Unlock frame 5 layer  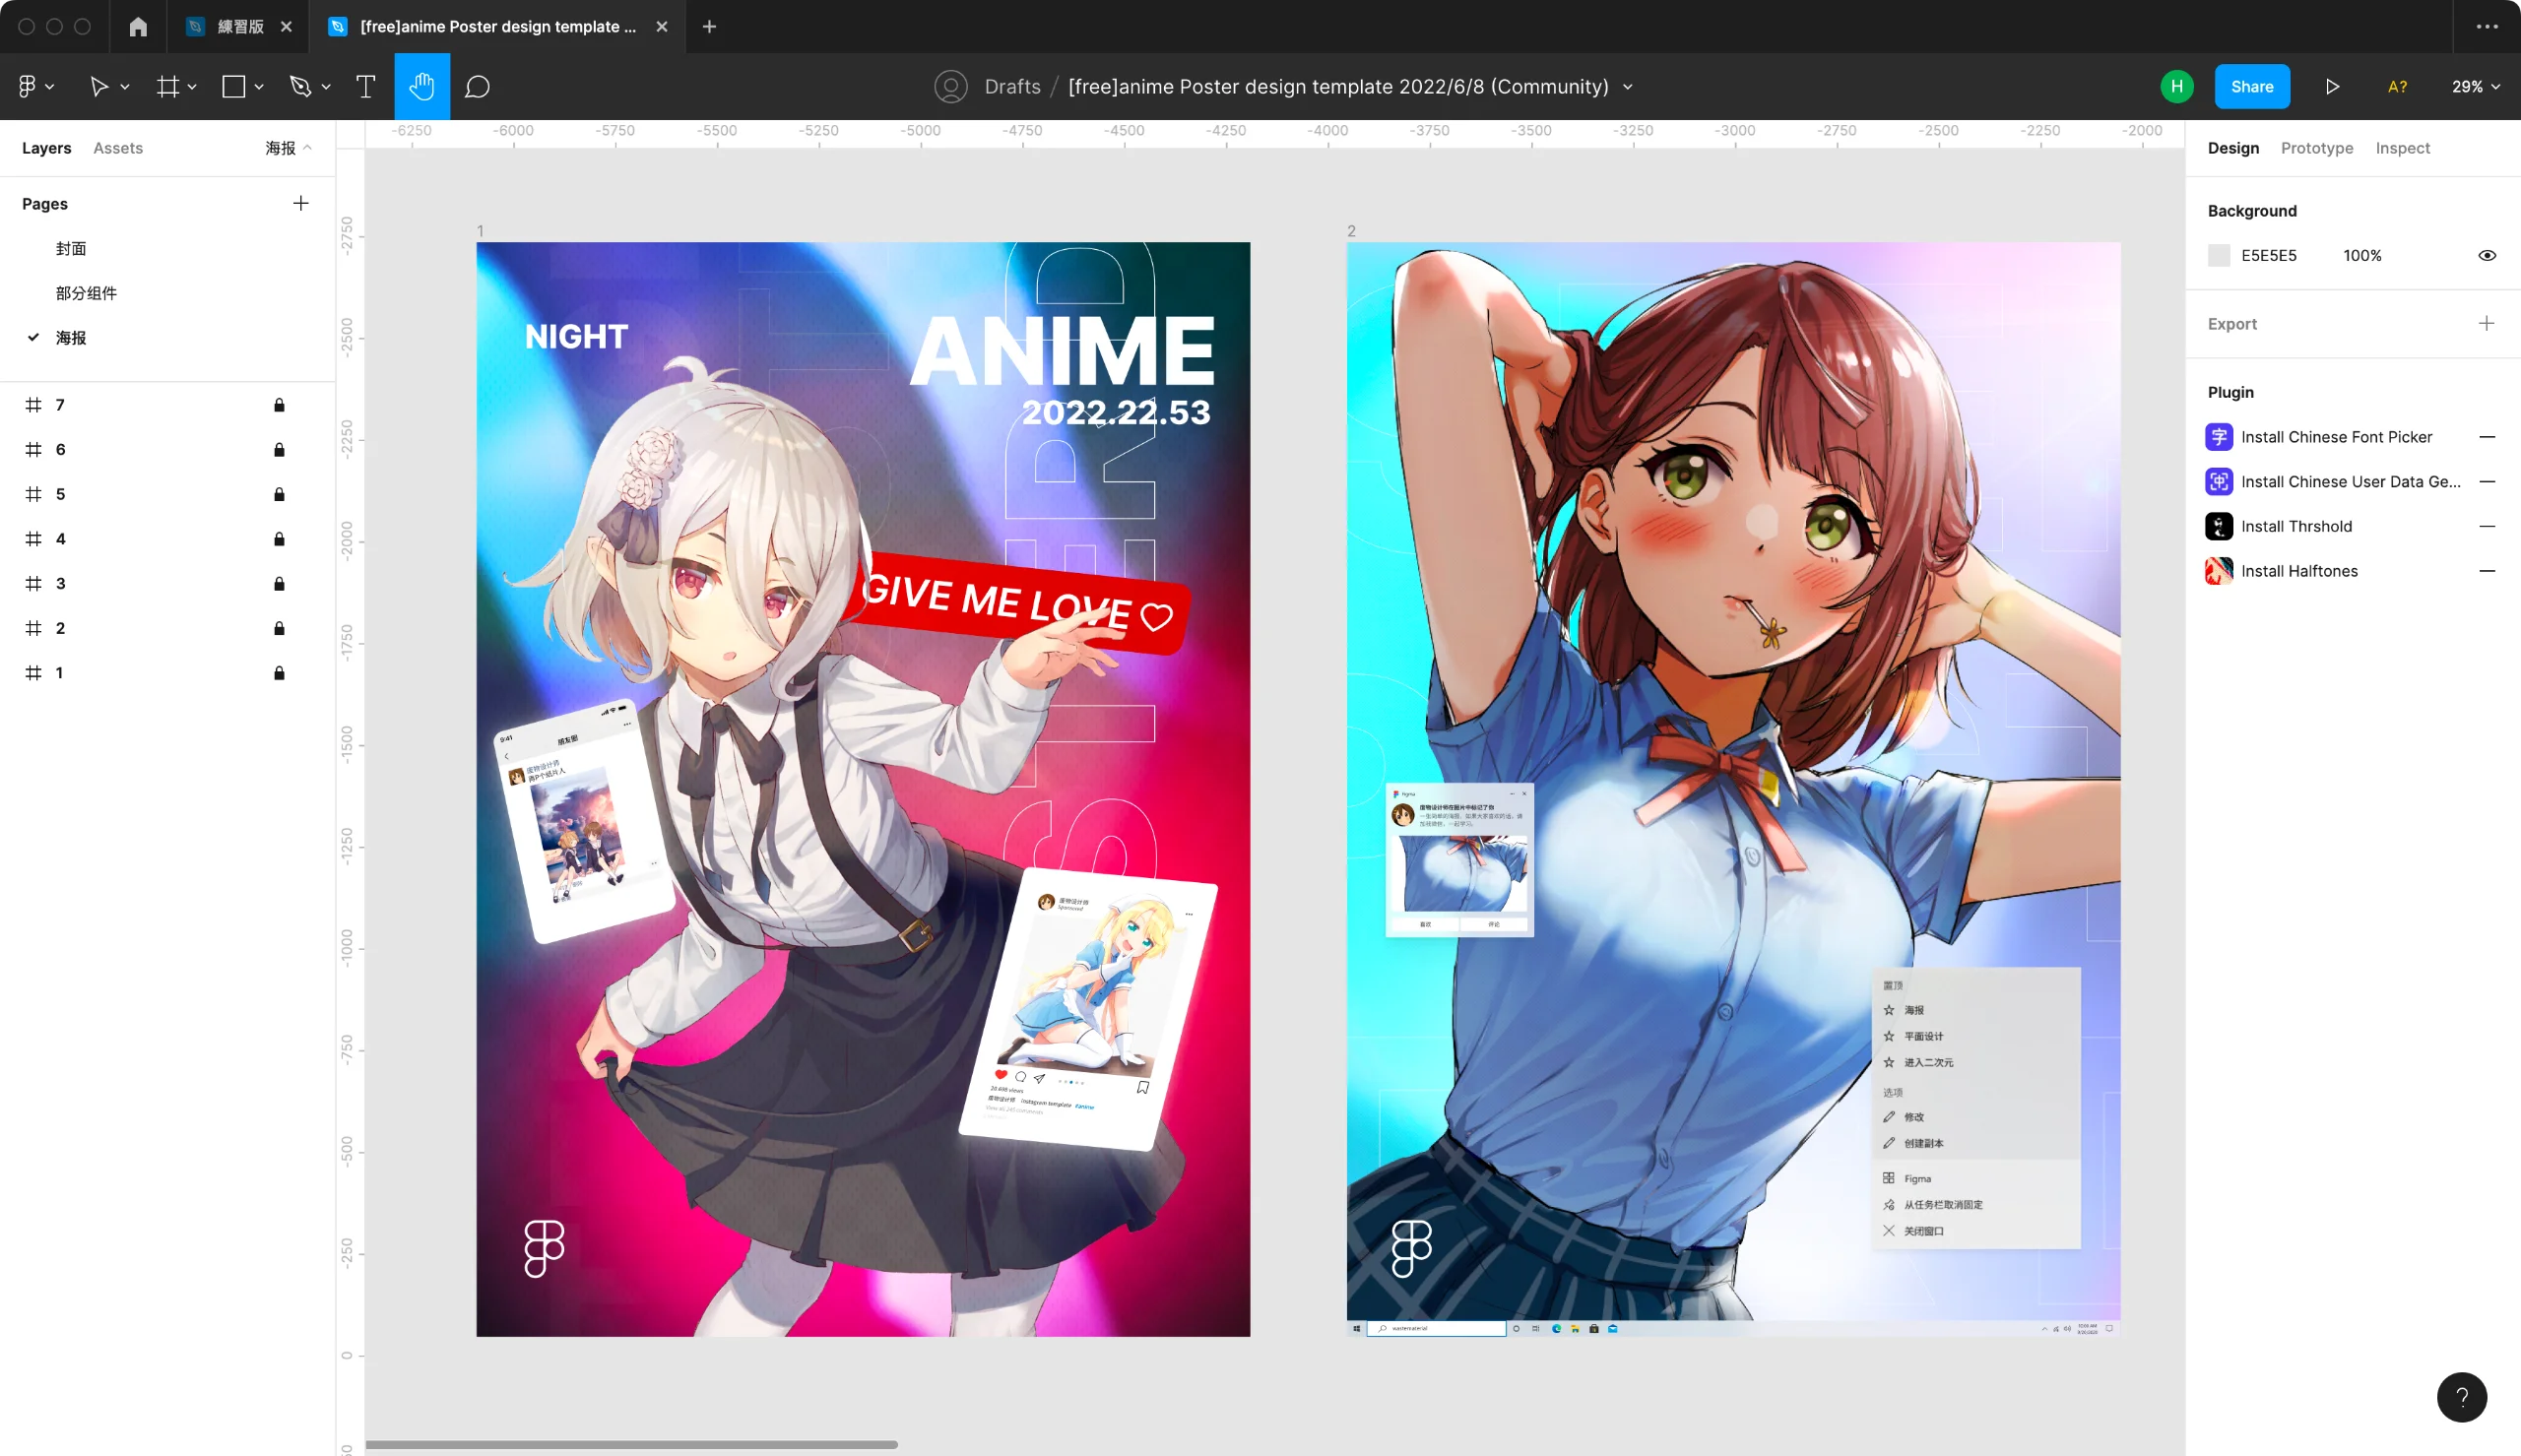[x=279, y=495]
